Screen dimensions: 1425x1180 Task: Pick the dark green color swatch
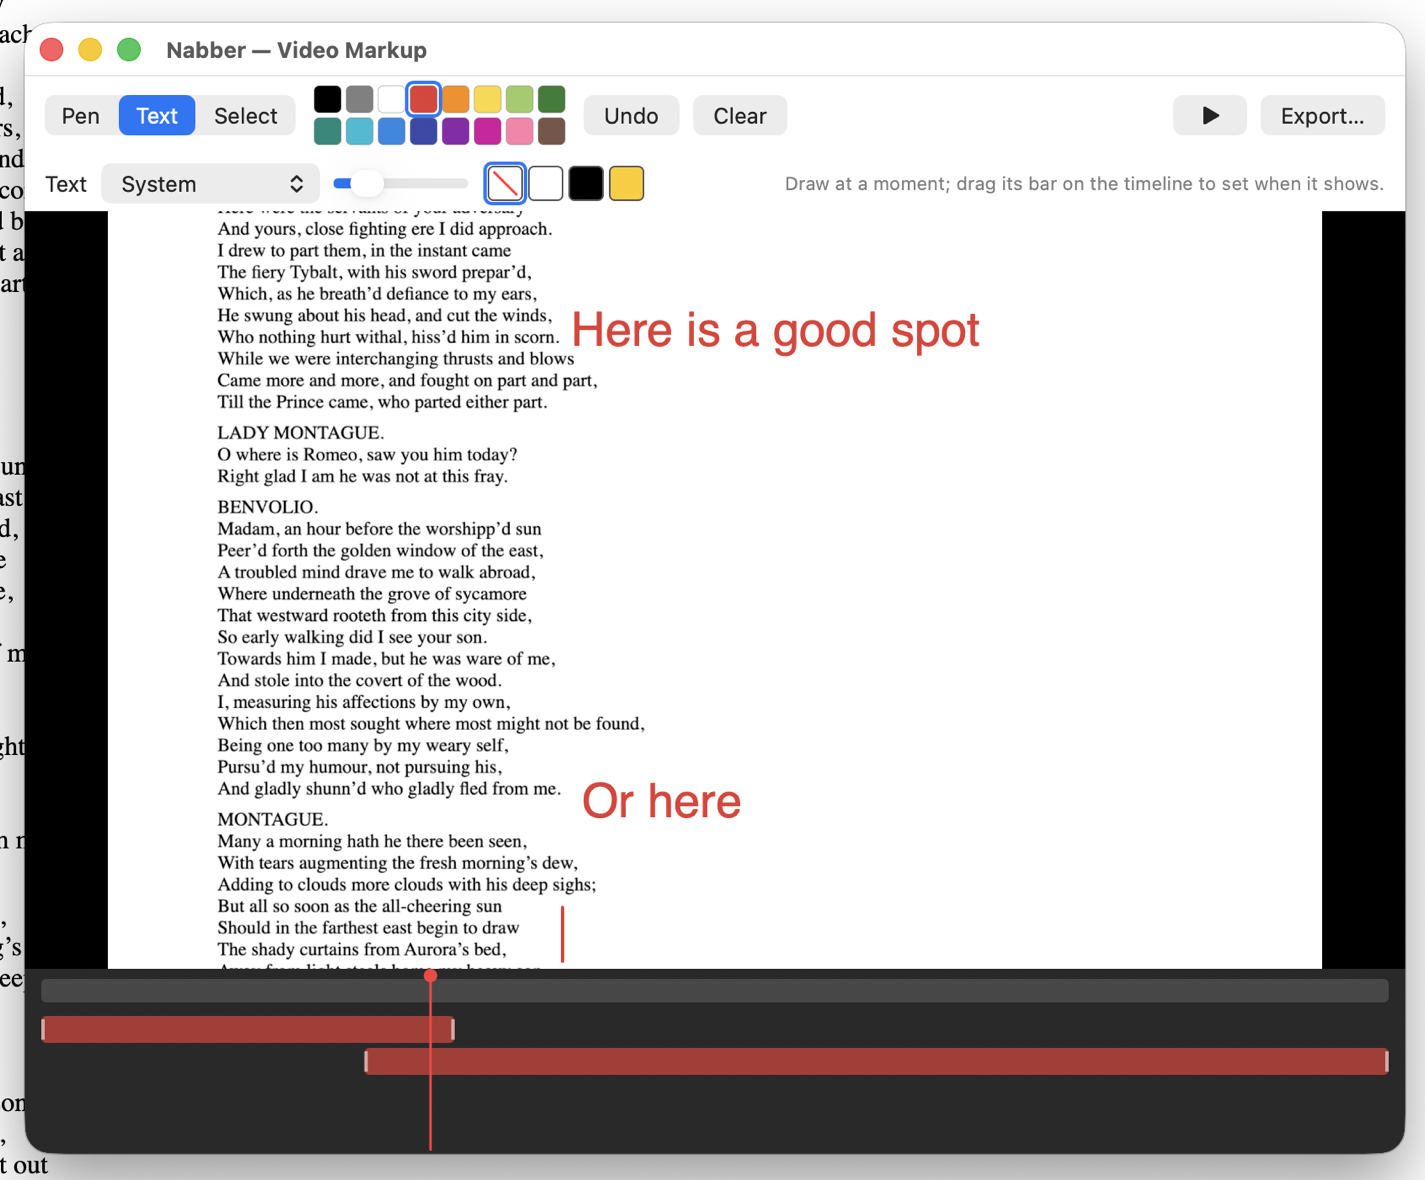[x=551, y=99]
